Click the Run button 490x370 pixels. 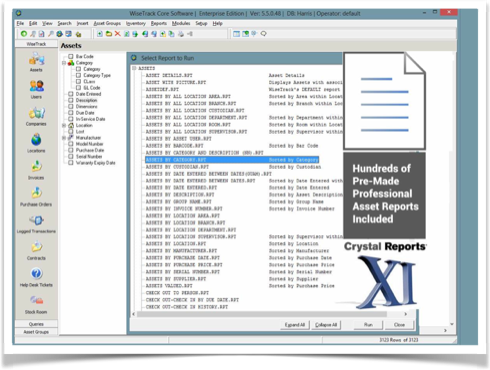click(x=368, y=325)
